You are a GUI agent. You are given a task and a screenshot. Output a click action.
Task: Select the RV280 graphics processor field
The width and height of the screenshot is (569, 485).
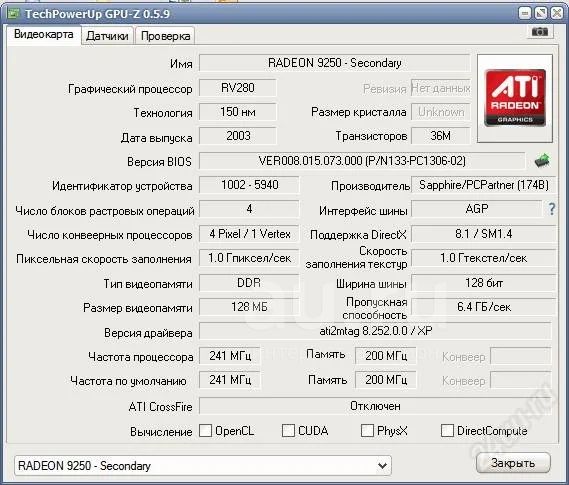coord(238,88)
